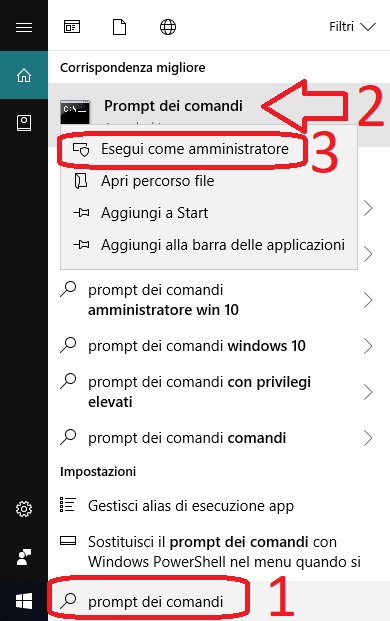Open the hamburger menu icon
390x621 pixels.
point(24,27)
